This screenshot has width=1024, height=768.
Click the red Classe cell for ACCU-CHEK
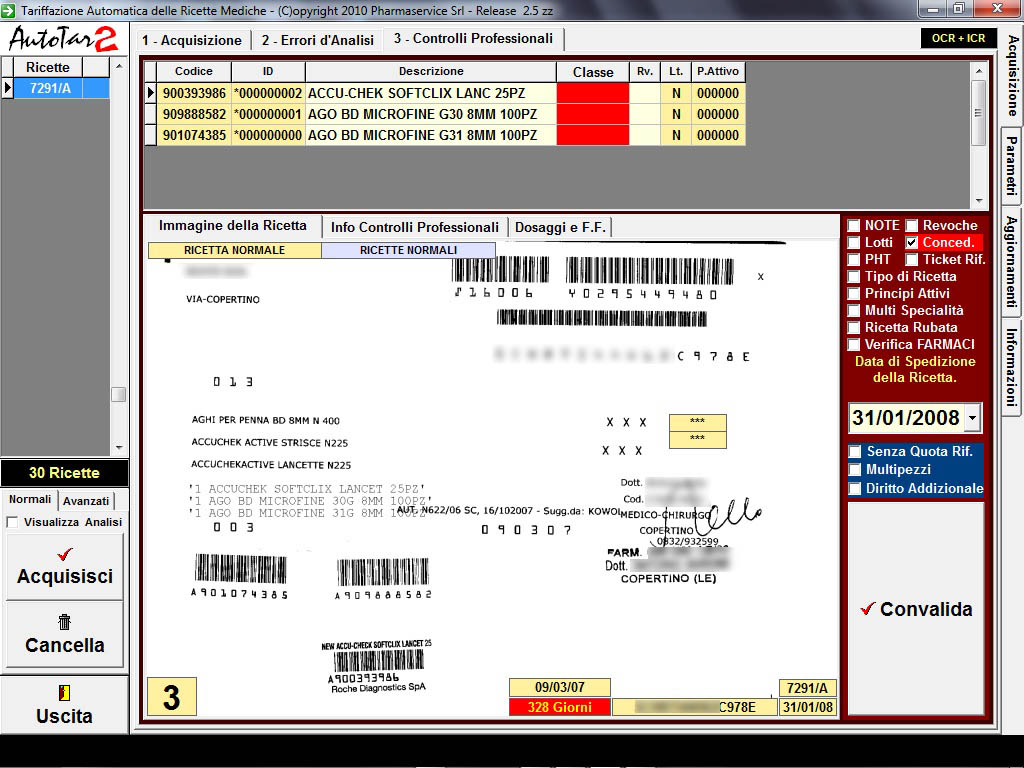point(593,93)
